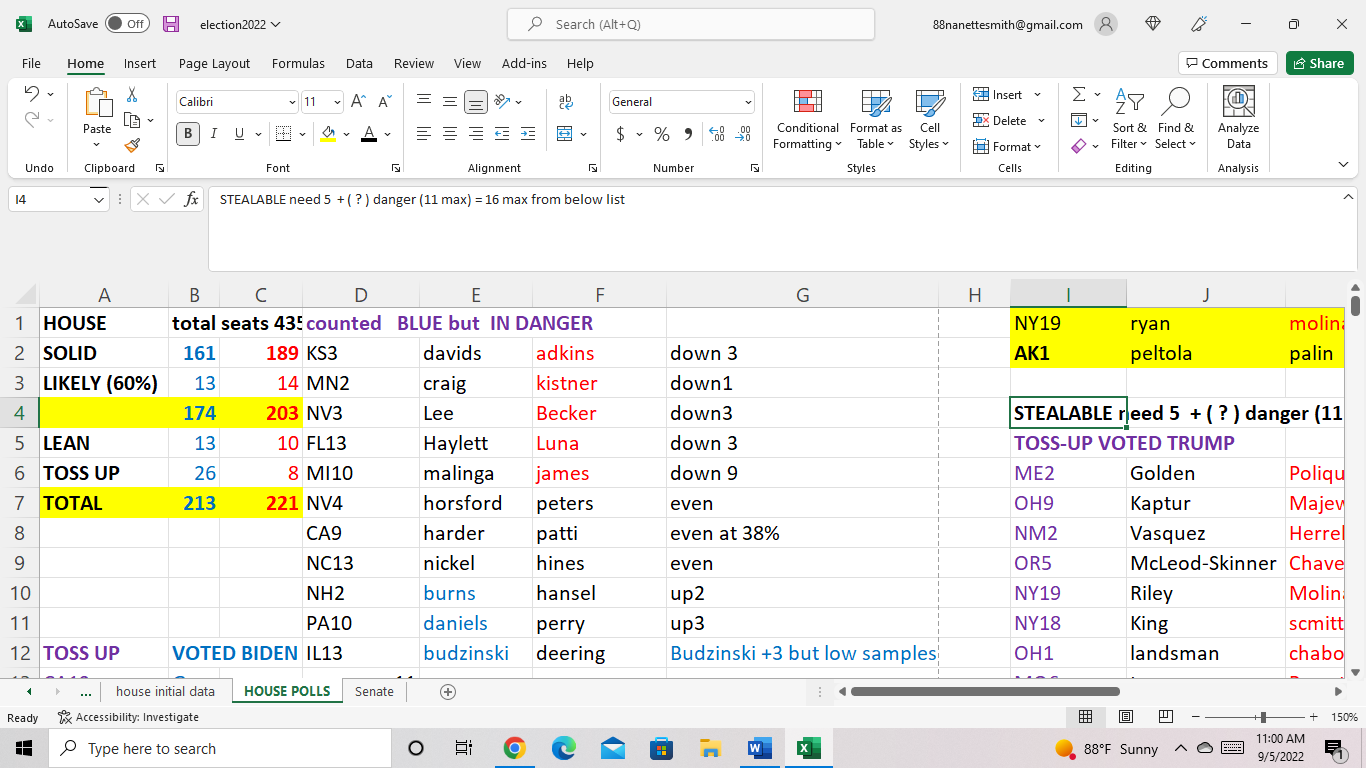This screenshot has height=768, width=1366.
Task: Click the Save icon in title bar
Action: point(171,24)
